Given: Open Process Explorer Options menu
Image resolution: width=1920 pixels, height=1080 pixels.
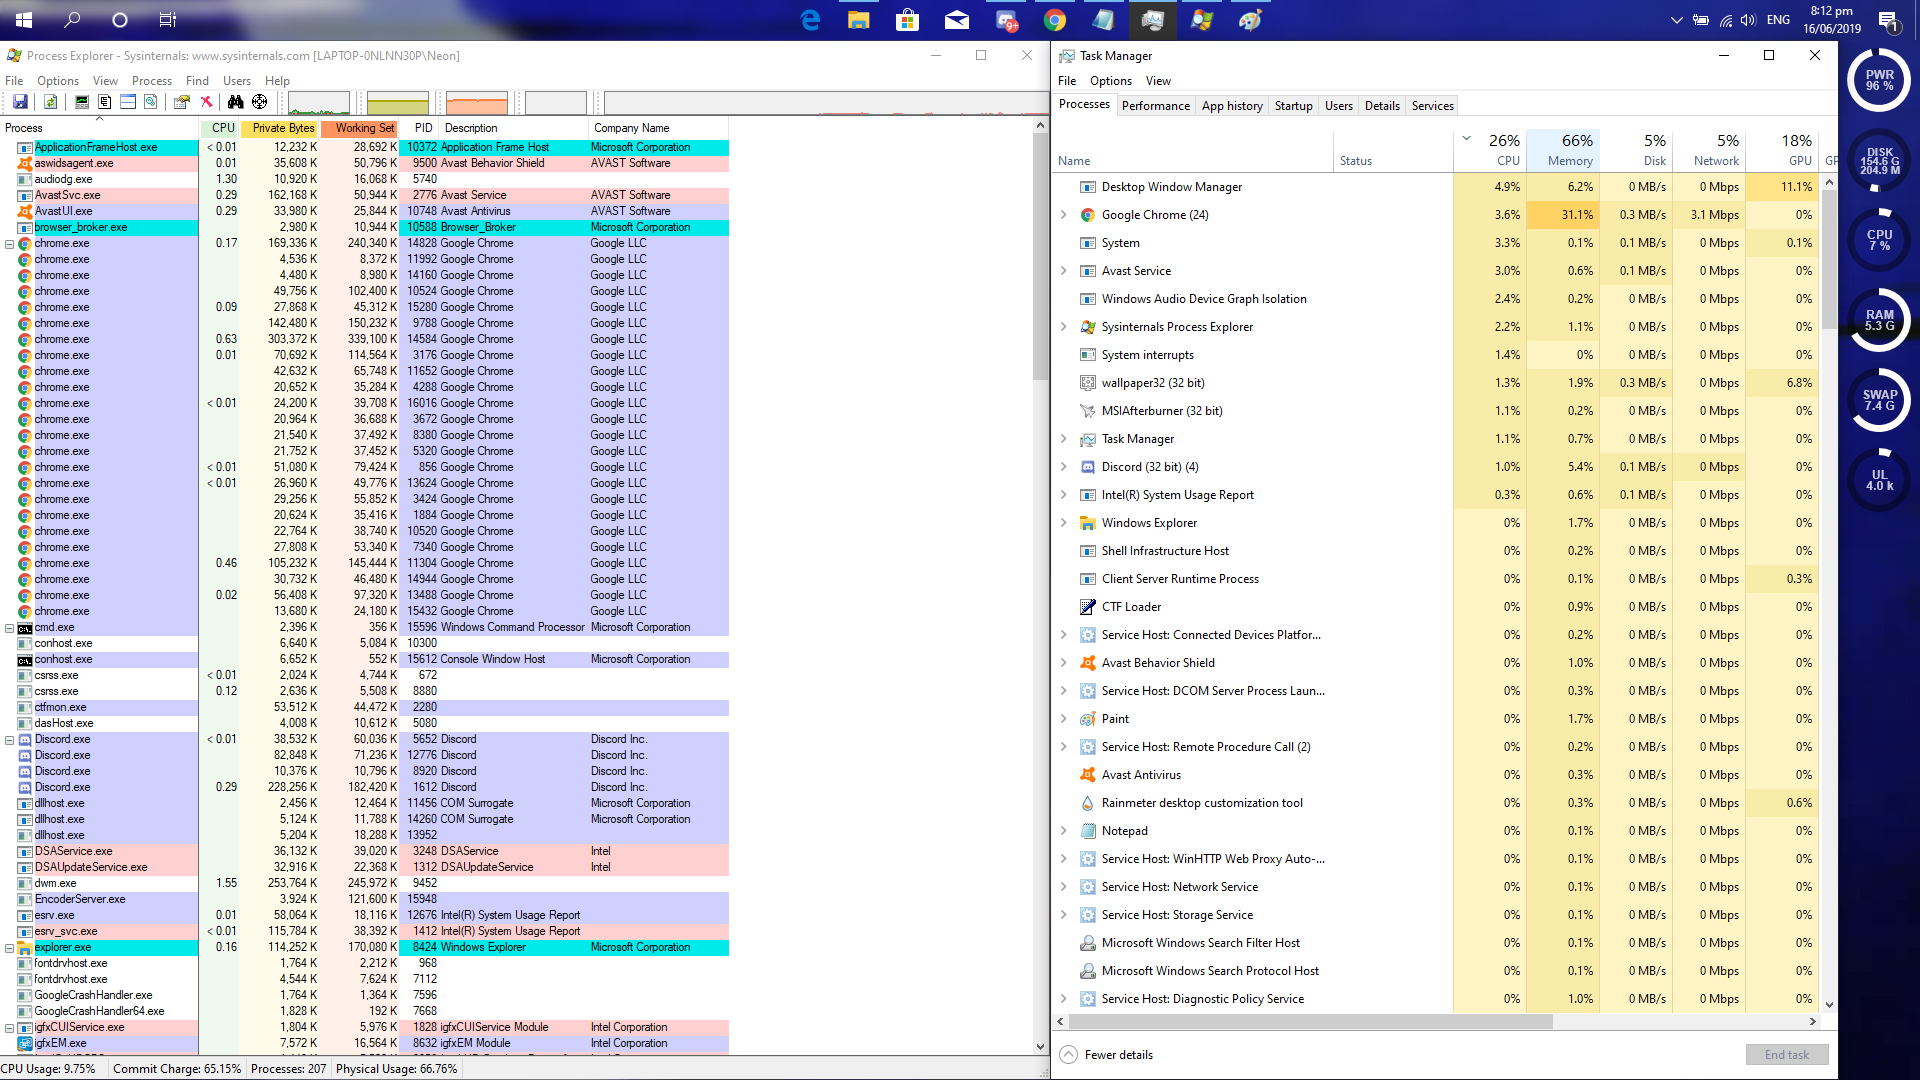Looking at the screenshot, I should click(58, 81).
